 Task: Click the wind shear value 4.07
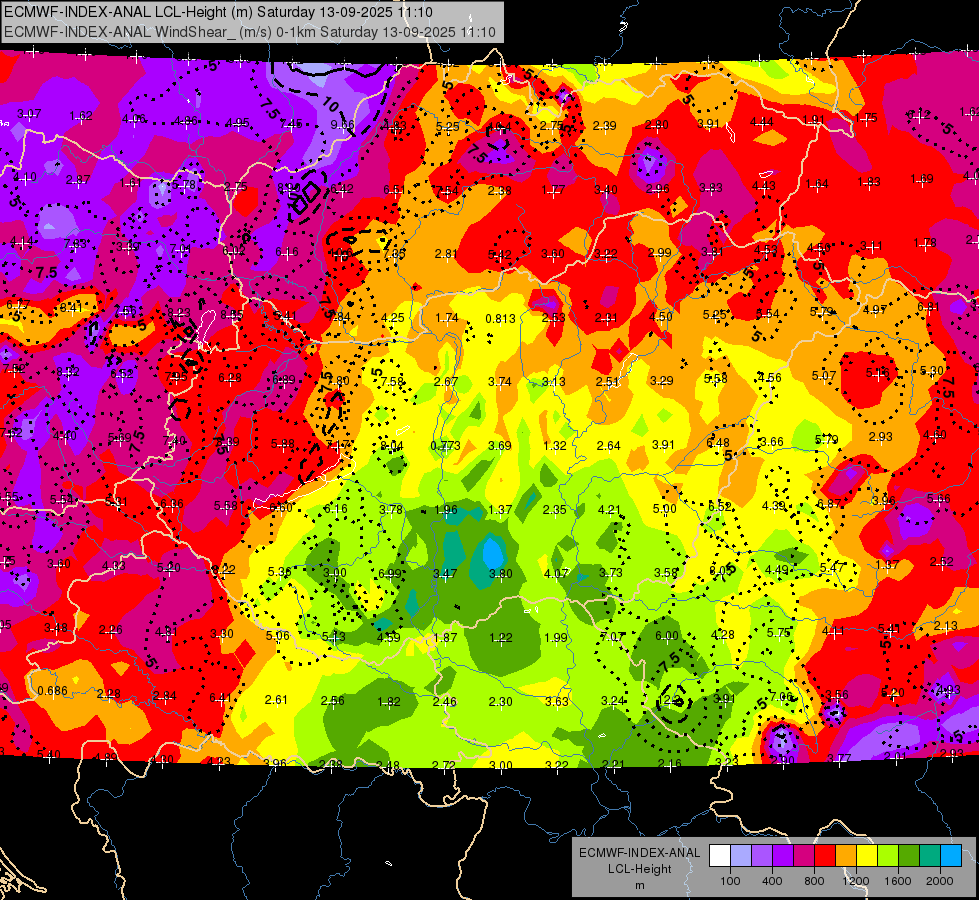tap(556, 573)
